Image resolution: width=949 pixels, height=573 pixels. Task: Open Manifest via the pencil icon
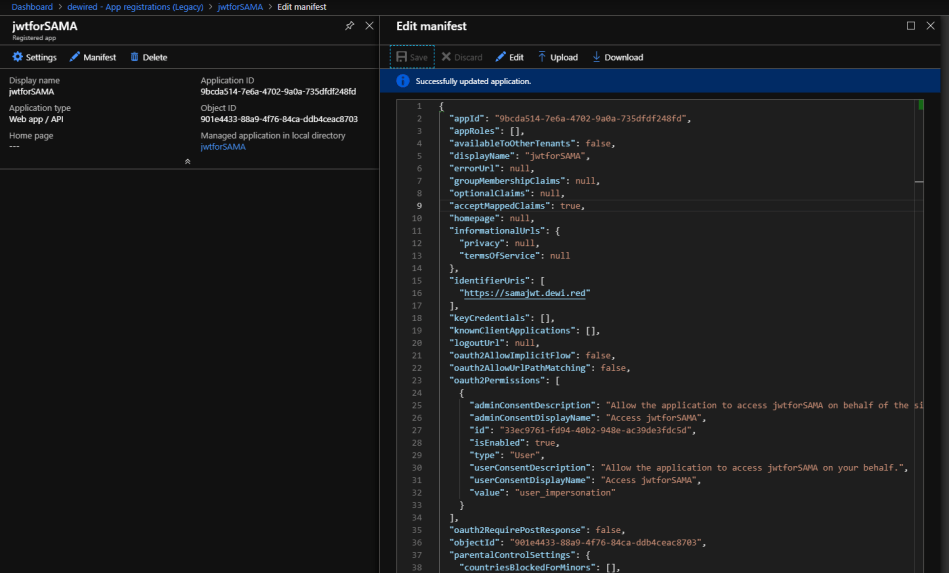click(x=75, y=57)
